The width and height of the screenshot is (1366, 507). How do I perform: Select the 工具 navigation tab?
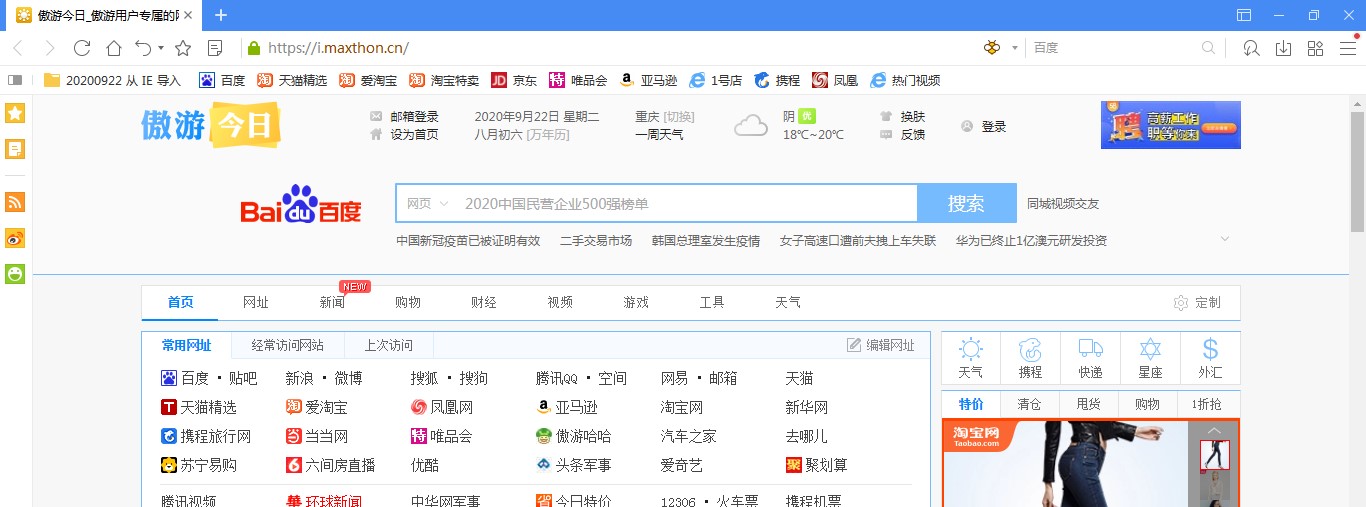tap(712, 303)
